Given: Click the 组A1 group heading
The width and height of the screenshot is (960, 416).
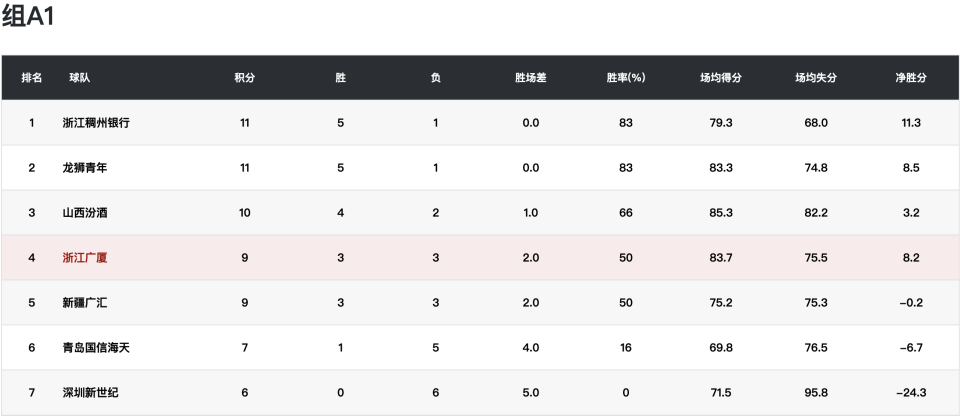Looking at the screenshot, I should click(x=28, y=17).
